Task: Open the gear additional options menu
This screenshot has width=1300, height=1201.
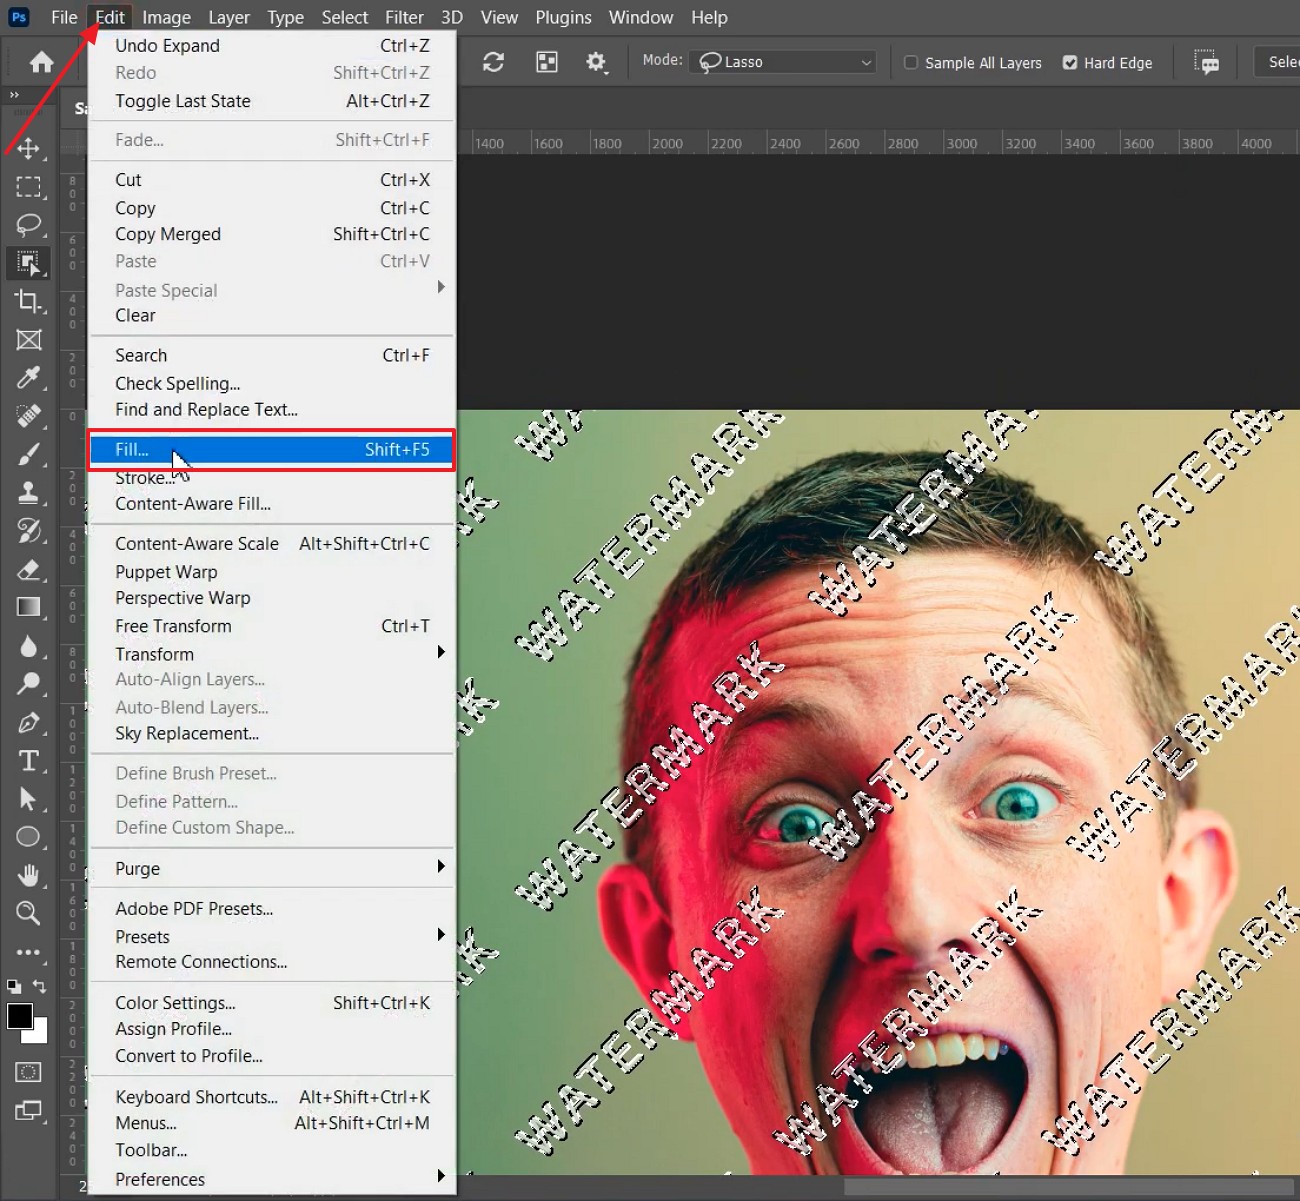Action: pos(597,62)
